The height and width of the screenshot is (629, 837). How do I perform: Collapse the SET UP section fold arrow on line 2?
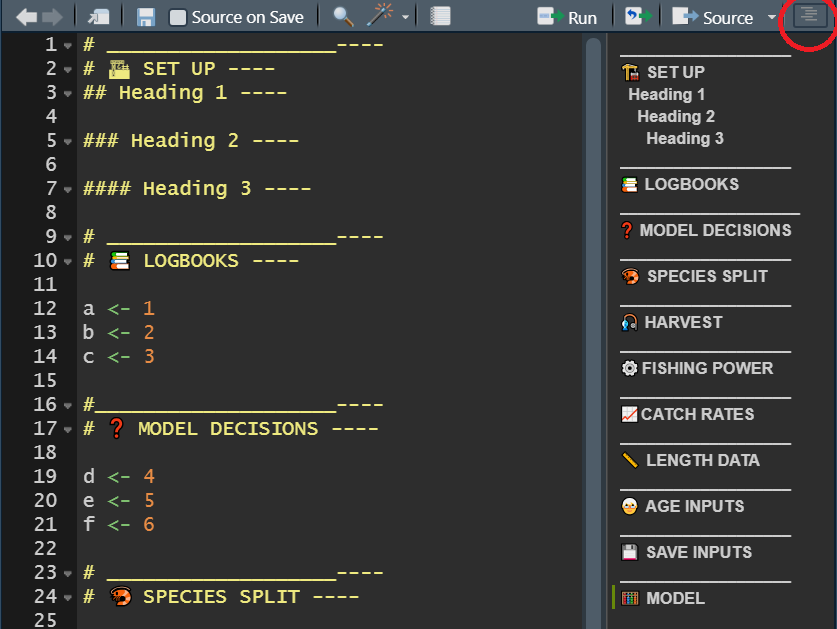[x=67, y=70]
